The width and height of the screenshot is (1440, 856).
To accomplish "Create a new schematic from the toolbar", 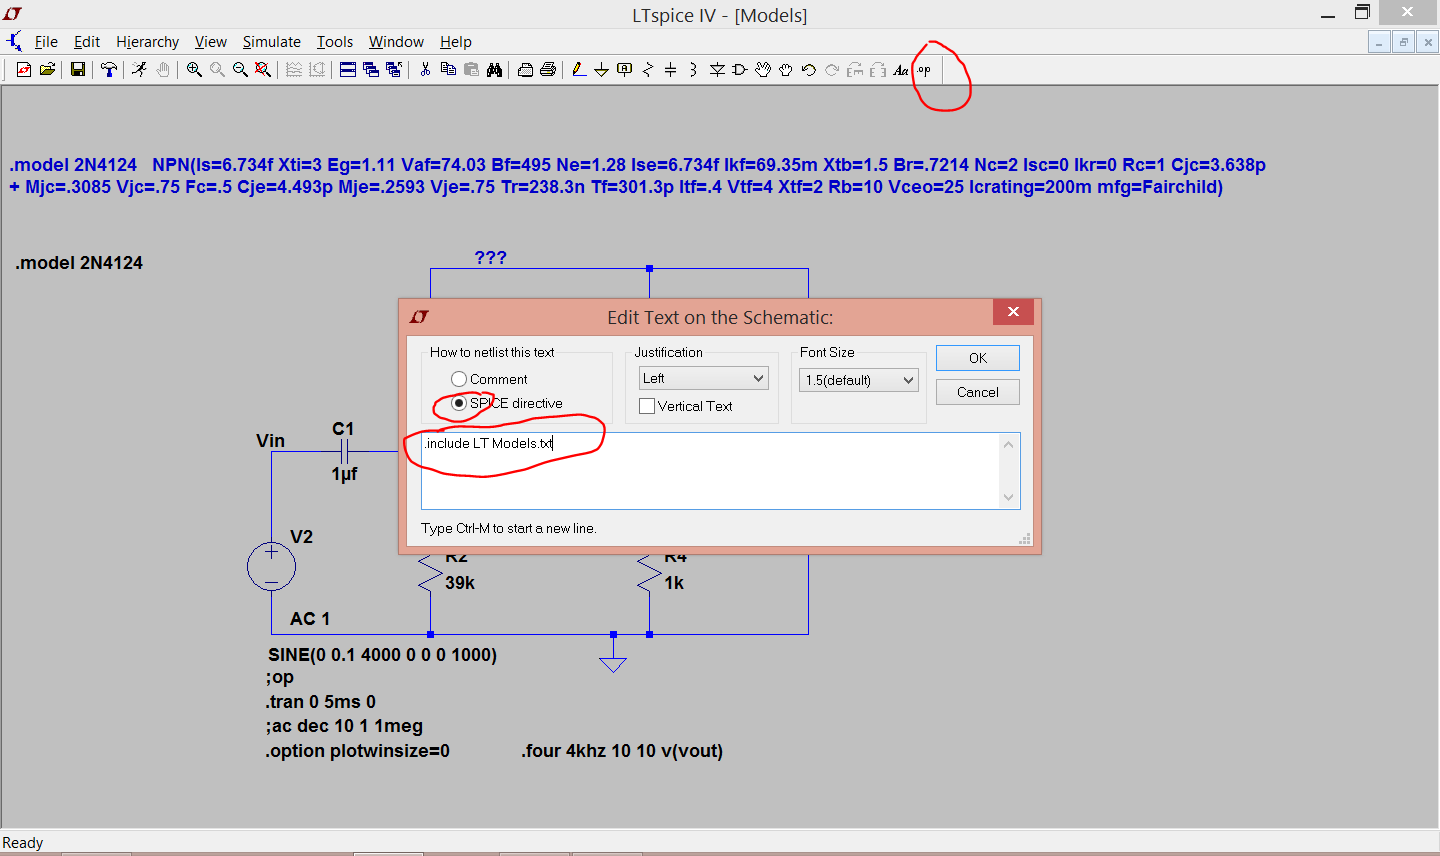I will click(x=24, y=70).
